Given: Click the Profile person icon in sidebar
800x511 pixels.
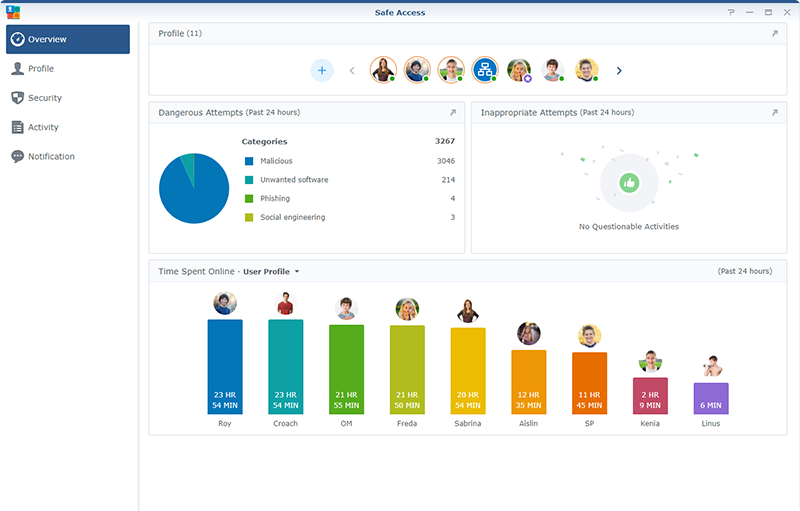Looking at the screenshot, I should (17, 68).
